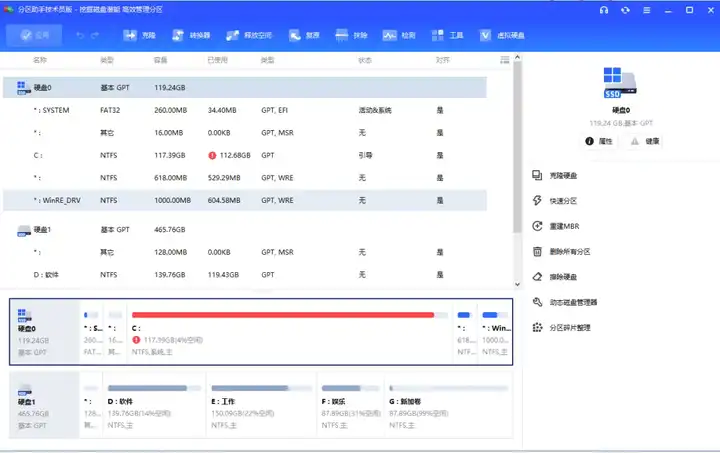The image size is (720, 453).
Task: Click the 应用 apply button
Action: coord(34,35)
